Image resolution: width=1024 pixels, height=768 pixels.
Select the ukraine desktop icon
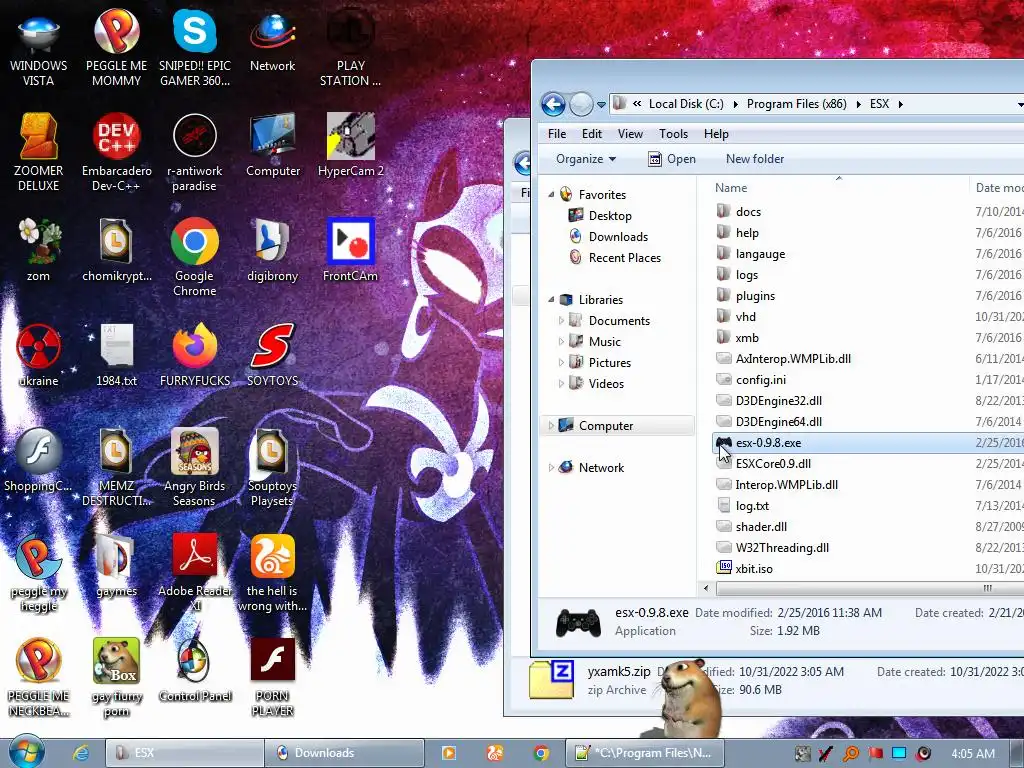pos(38,355)
